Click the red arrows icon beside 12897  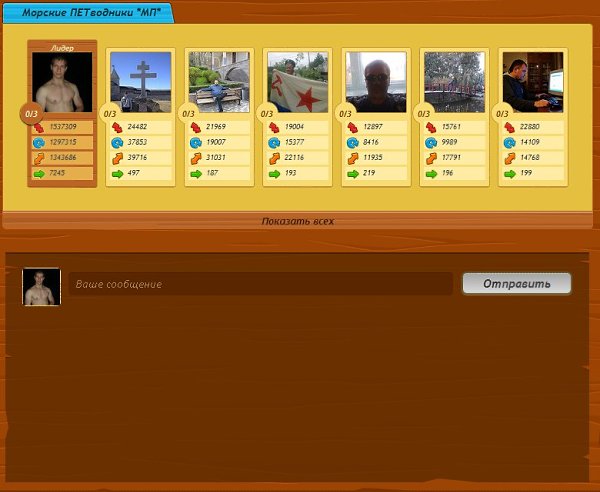pos(352,127)
